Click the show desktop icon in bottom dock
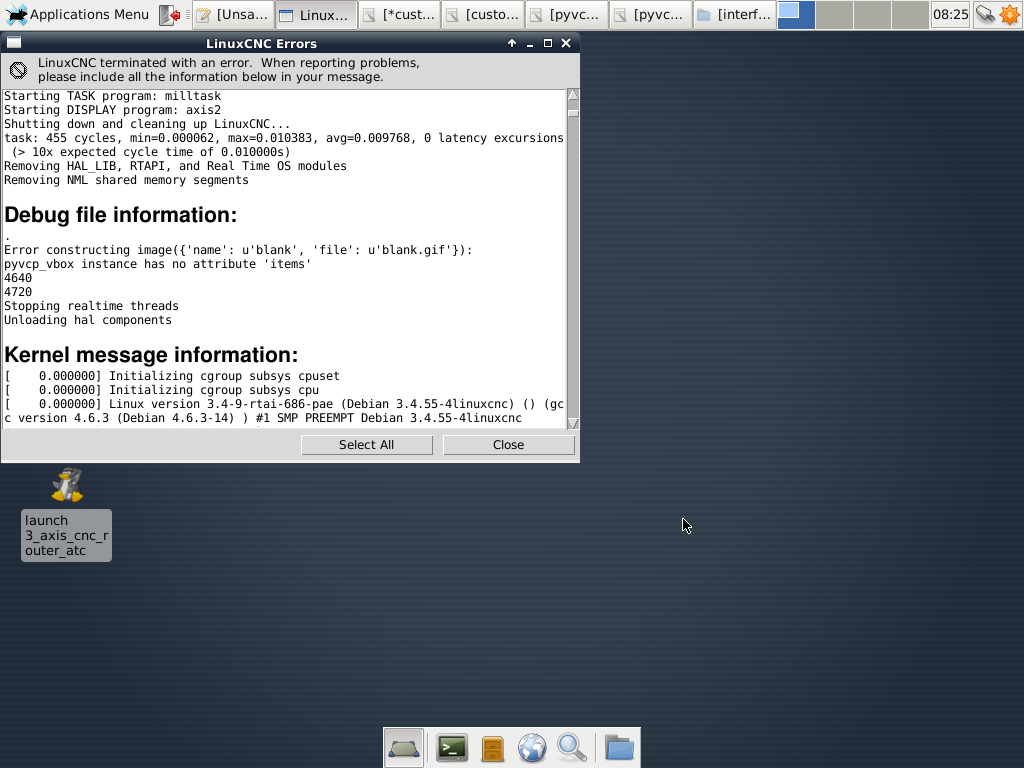The image size is (1024, 768). (x=404, y=748)
